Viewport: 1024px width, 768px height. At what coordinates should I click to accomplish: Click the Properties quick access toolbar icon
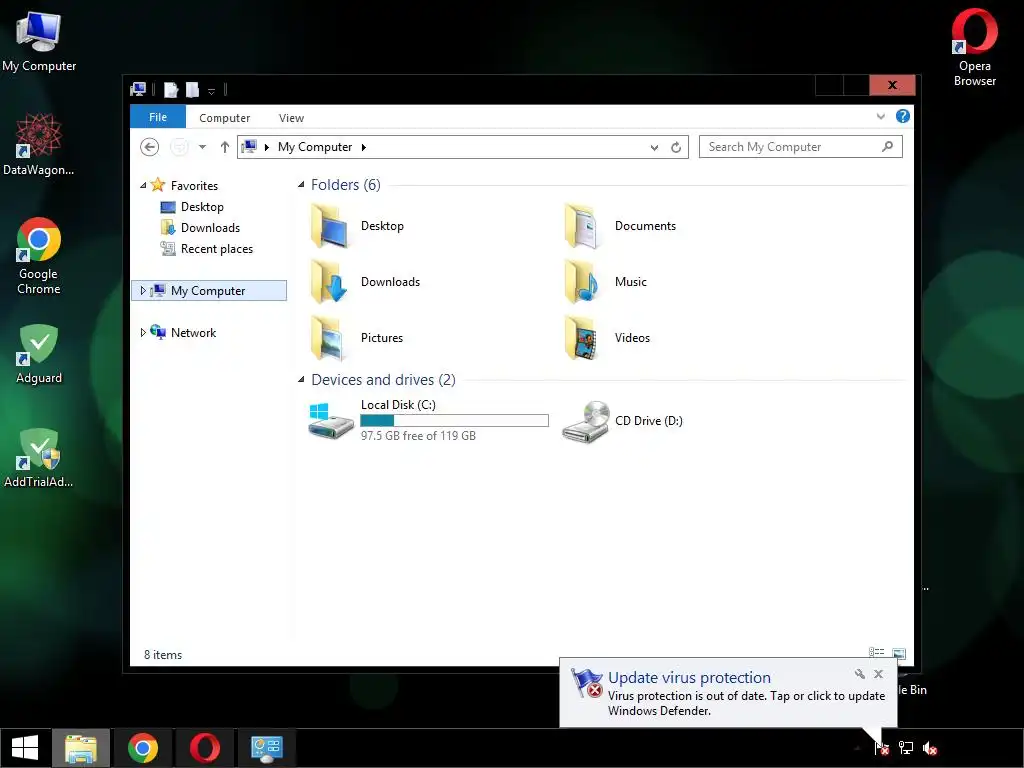170,89
